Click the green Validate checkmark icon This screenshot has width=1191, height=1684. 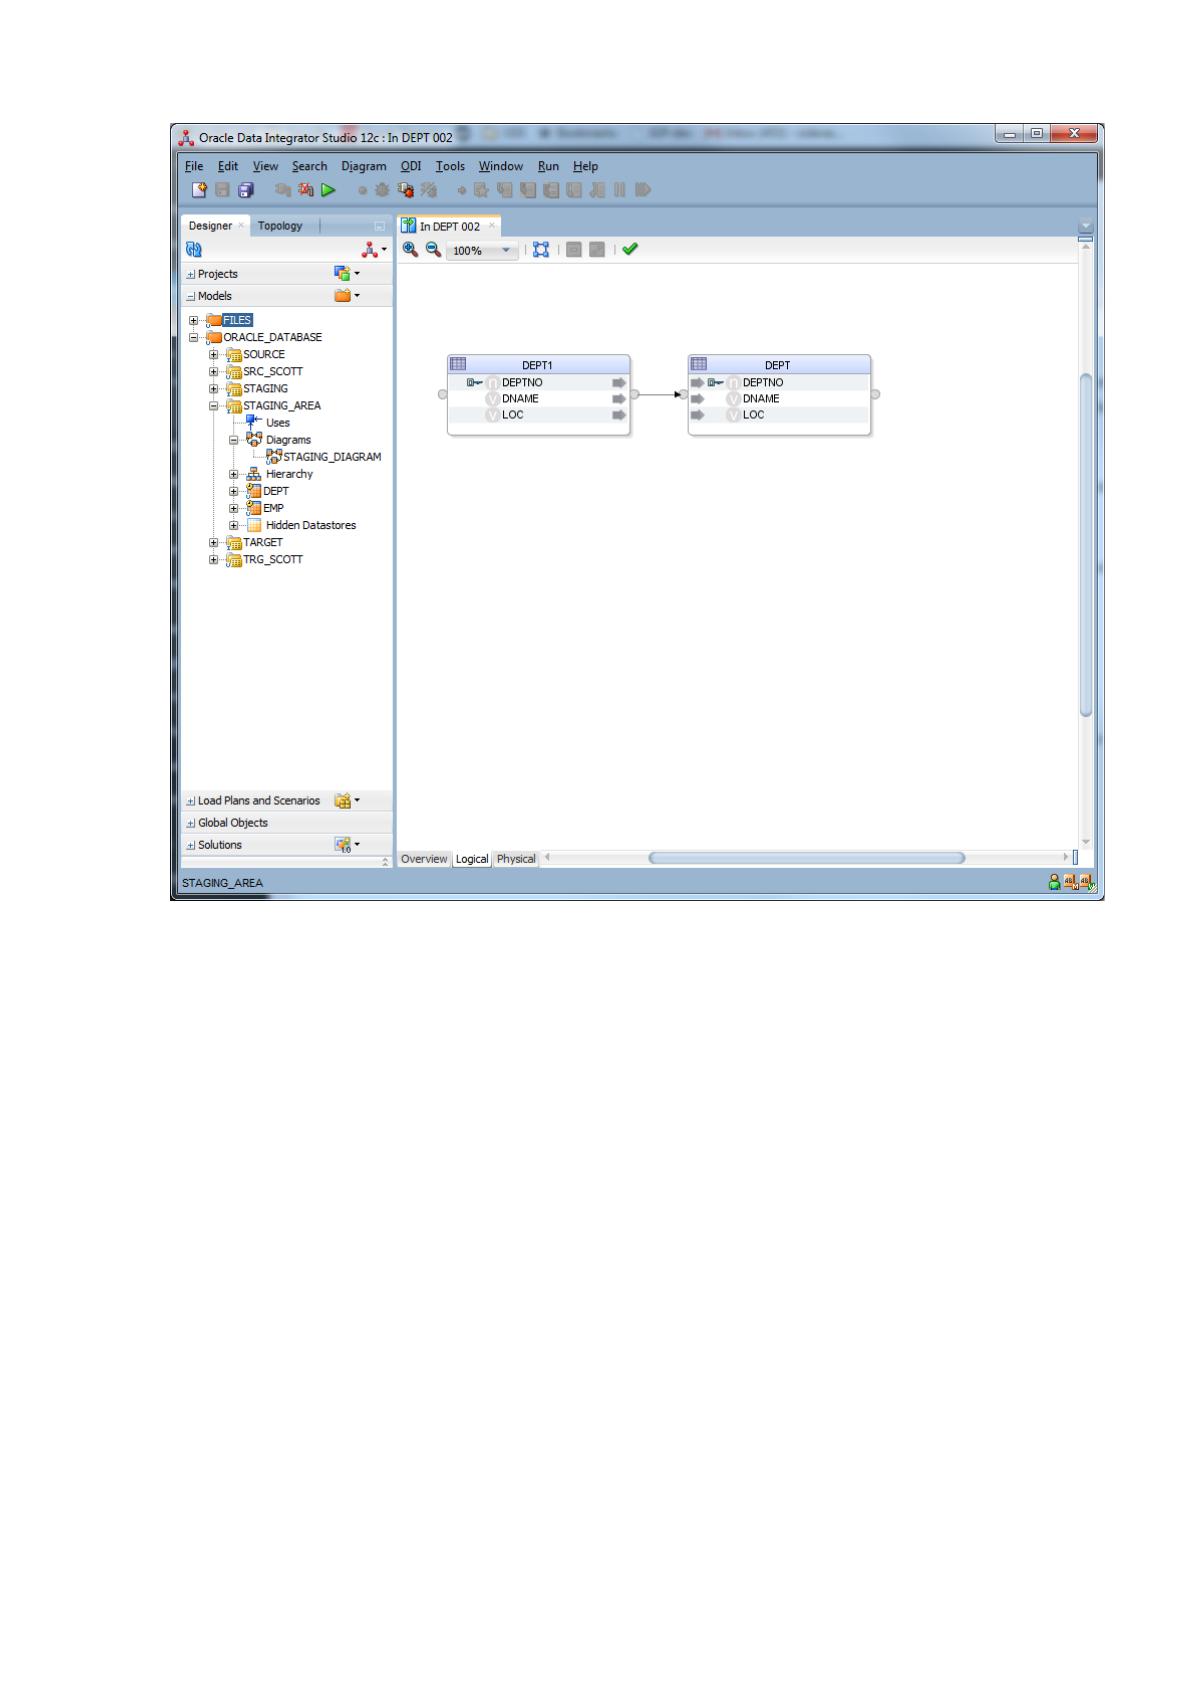click(x=629, y=249)
